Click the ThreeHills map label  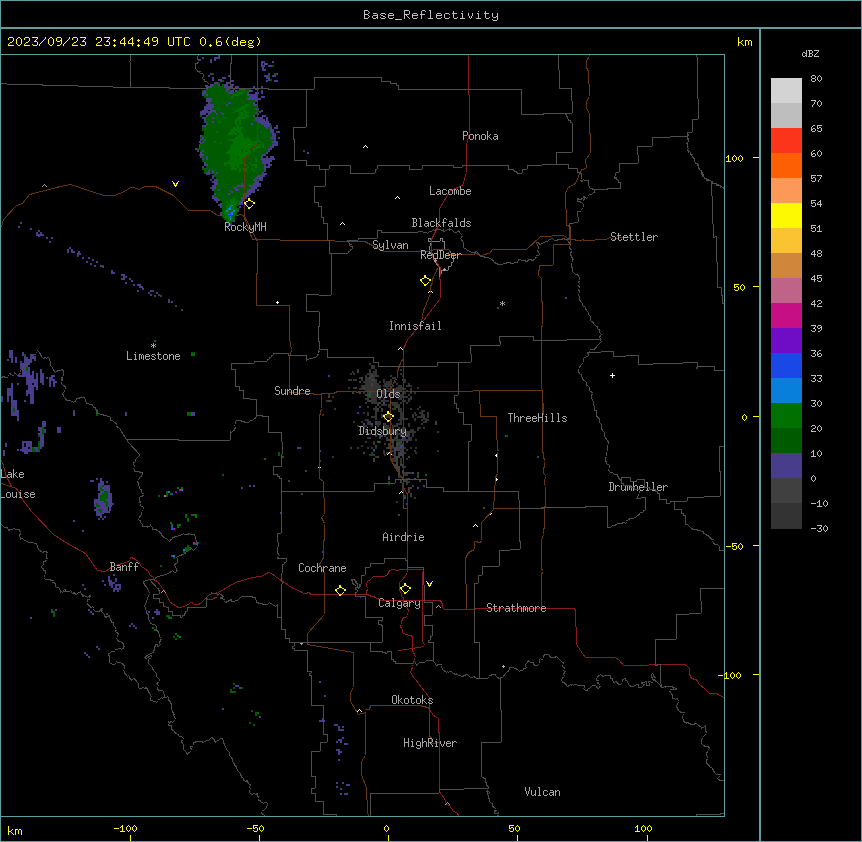pos(537,418)
